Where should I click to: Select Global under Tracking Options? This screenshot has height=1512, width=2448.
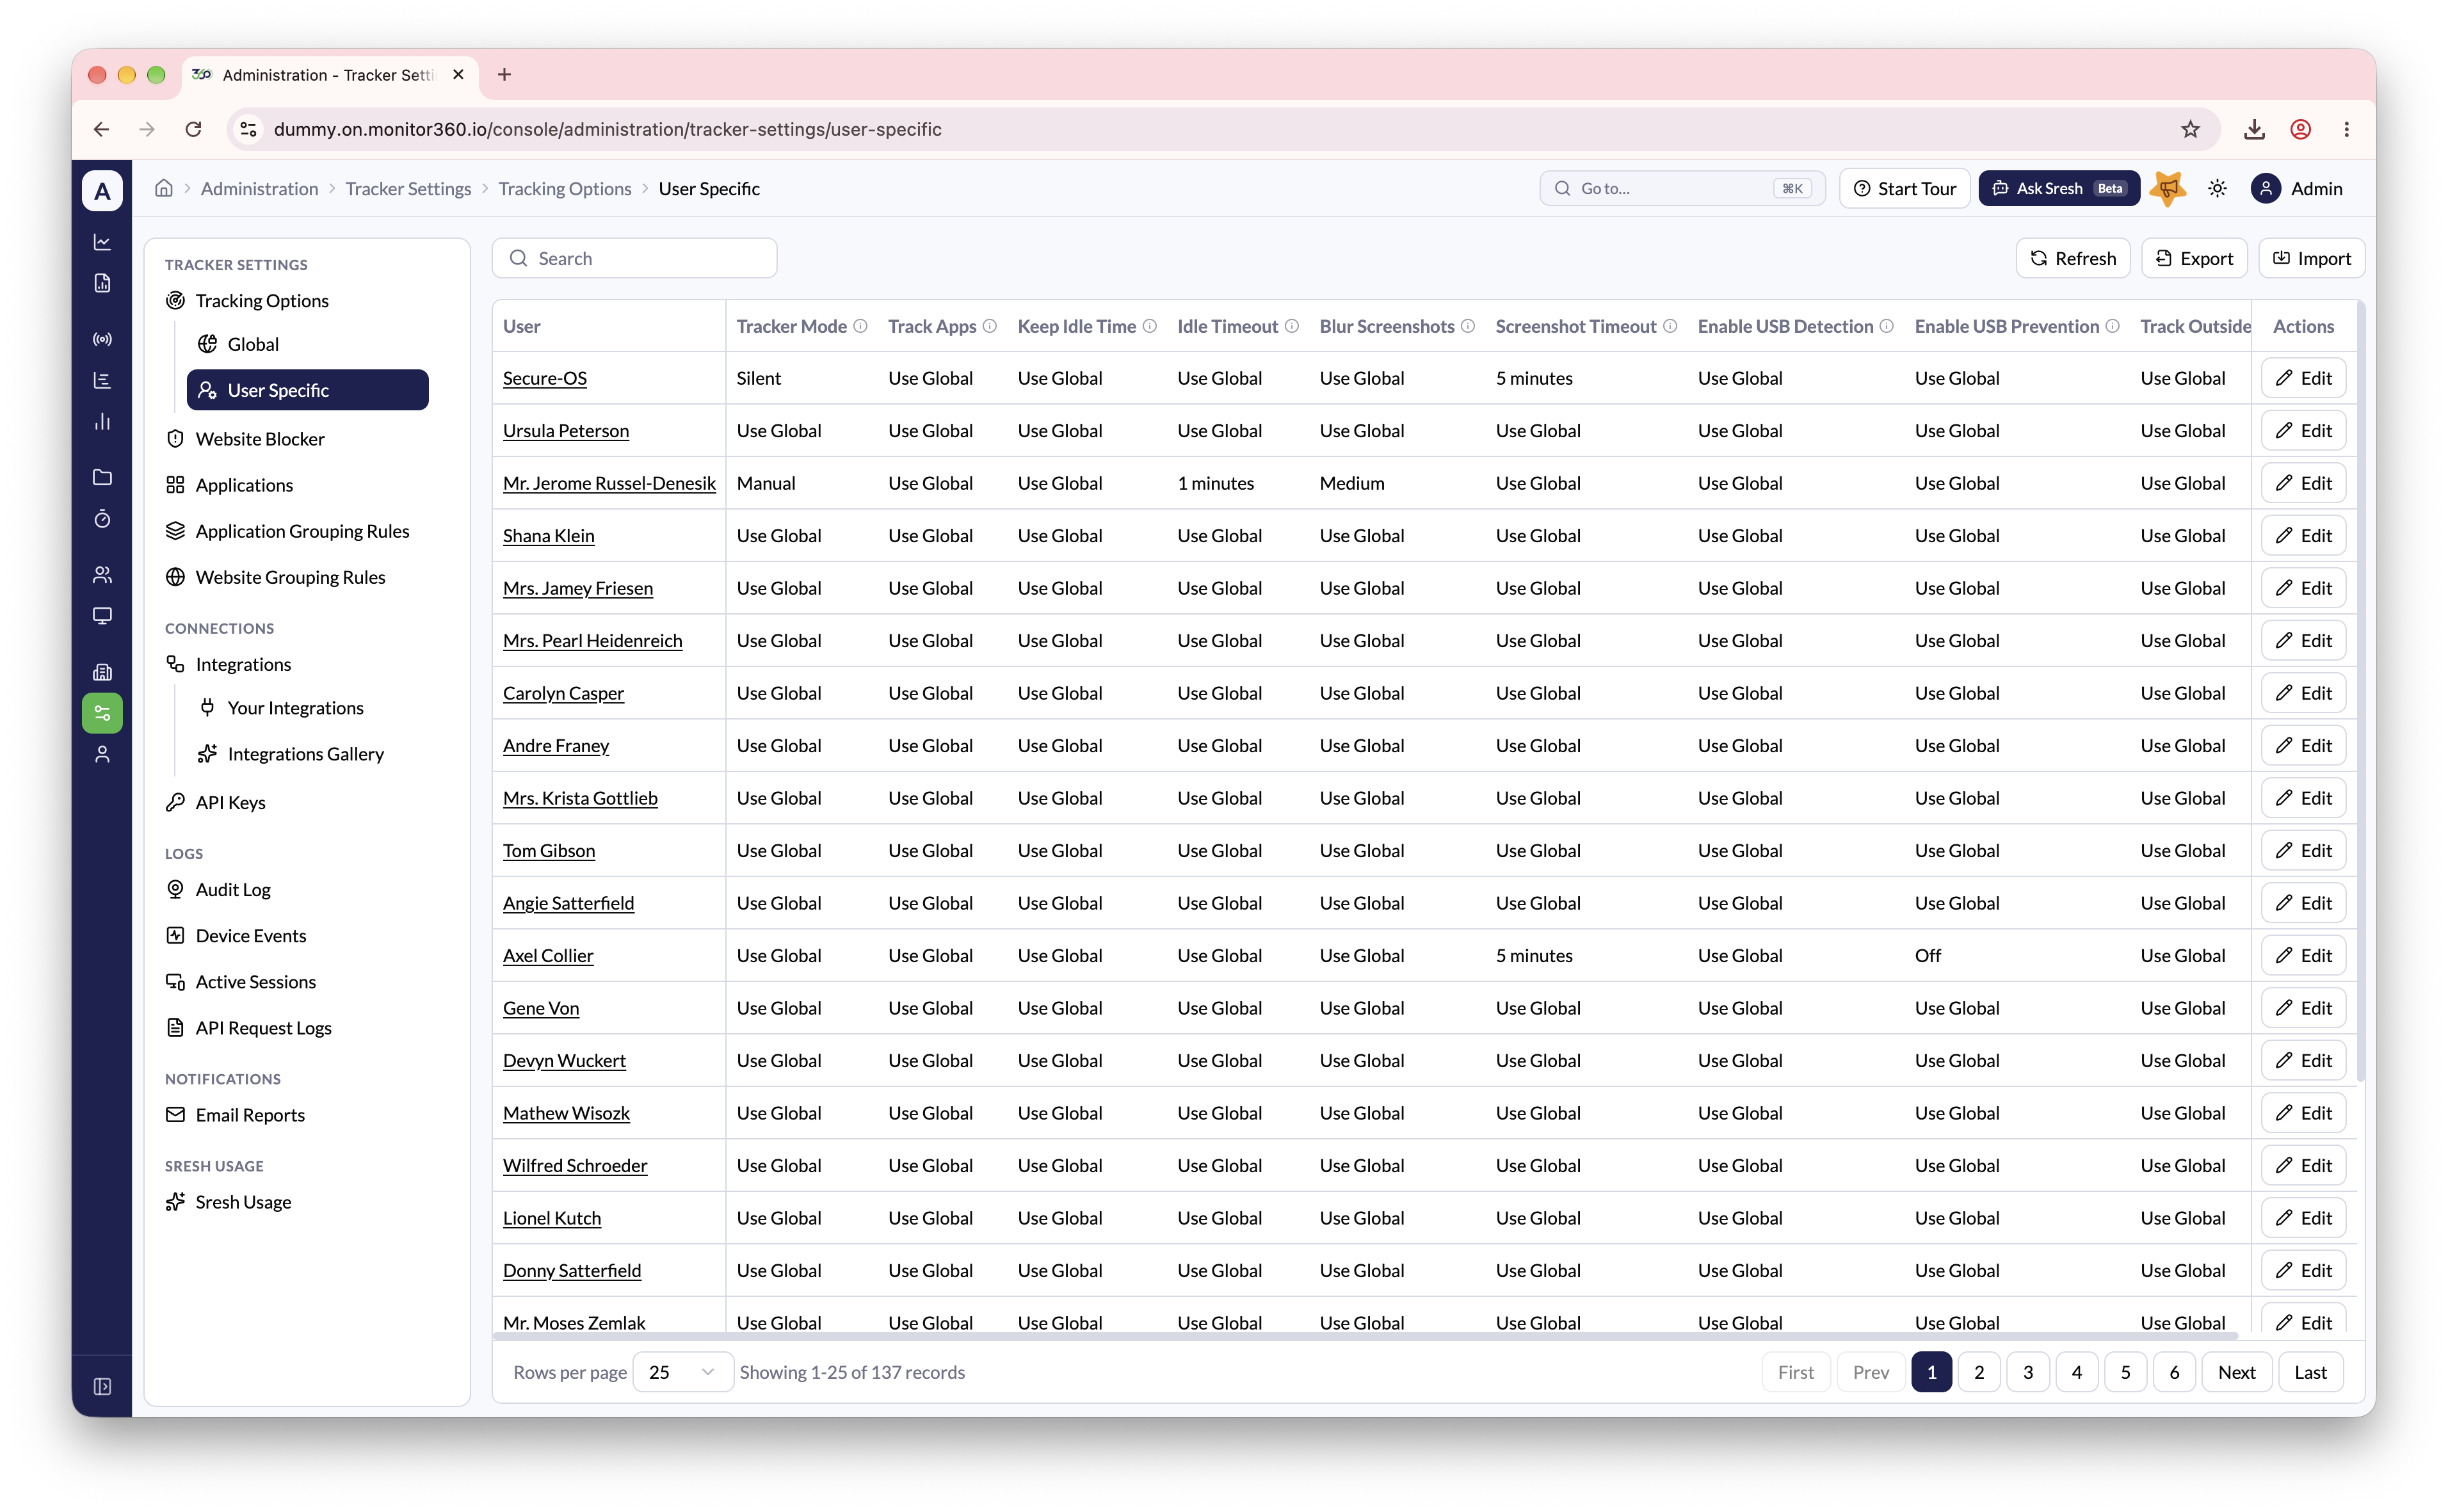tap(308, 344)
